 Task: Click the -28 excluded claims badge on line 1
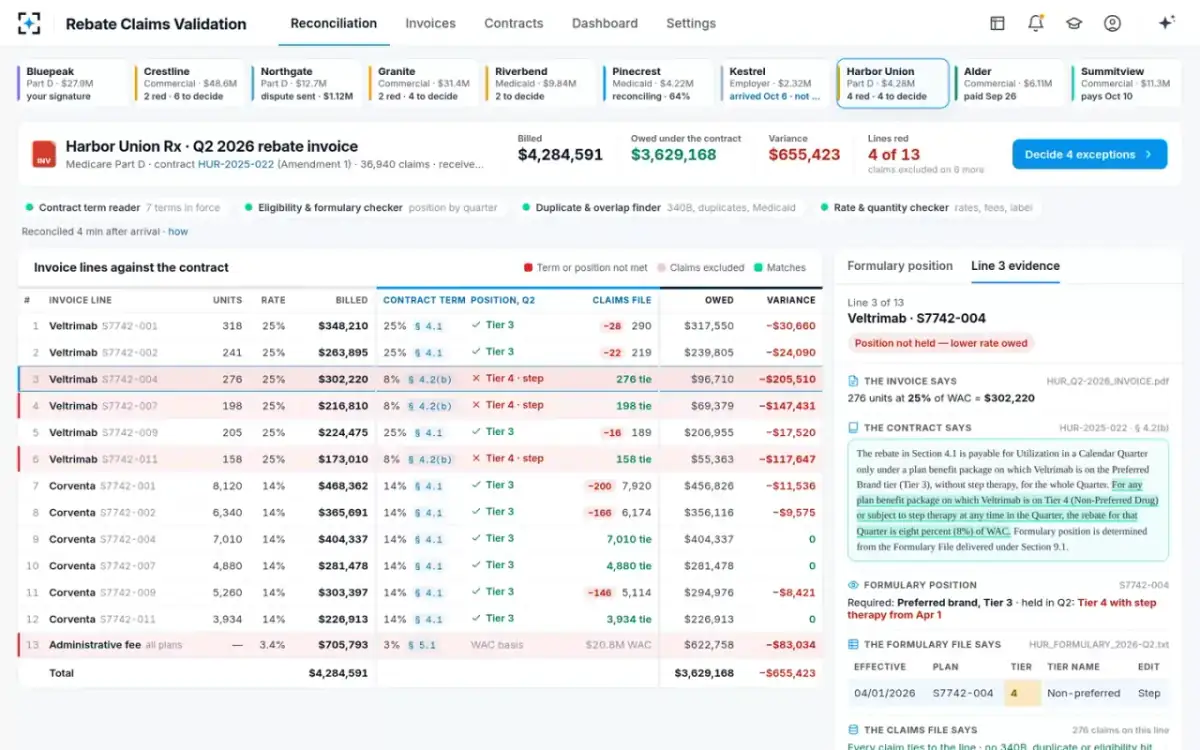[612, 326]
